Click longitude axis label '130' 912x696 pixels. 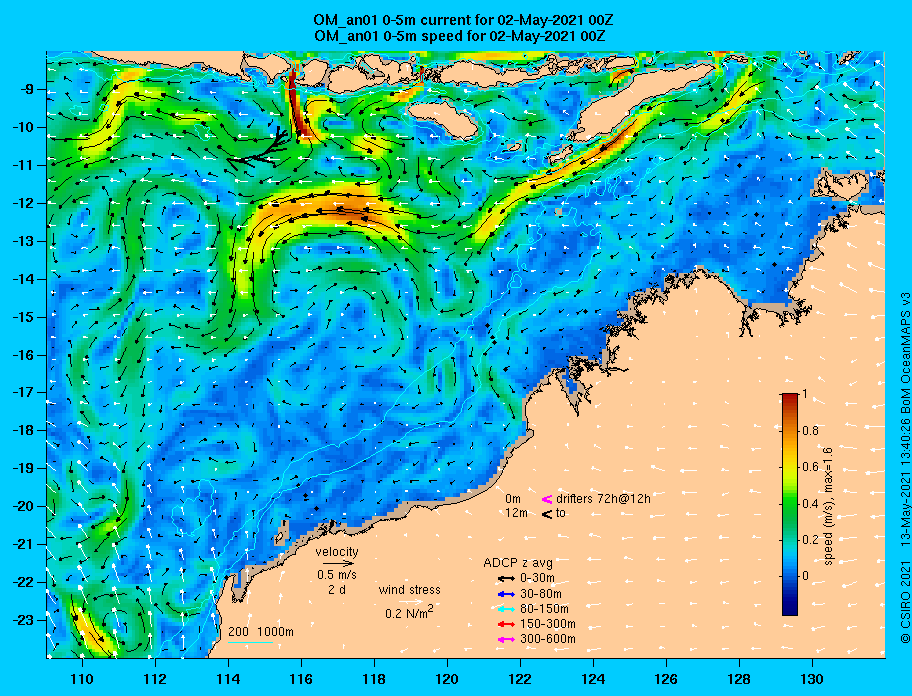(x=812, y=679)
